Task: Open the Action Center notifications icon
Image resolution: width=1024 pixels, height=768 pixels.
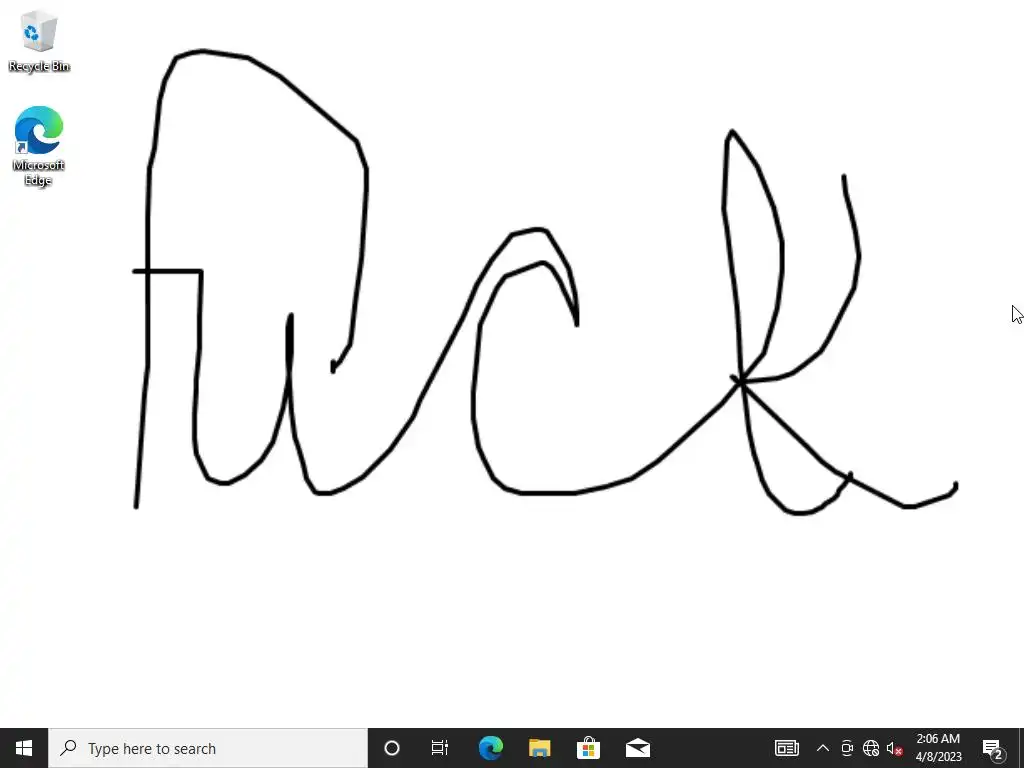Action: (993, 748)
